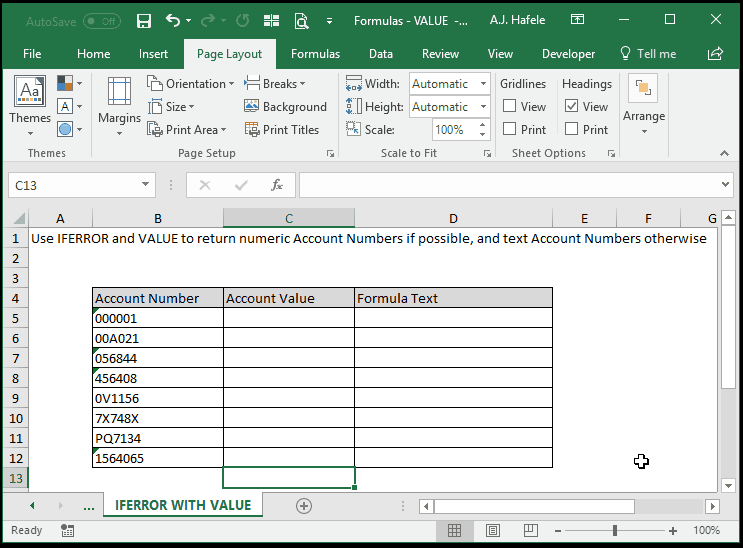Click the Zoom out minus button

pos(558,531)
